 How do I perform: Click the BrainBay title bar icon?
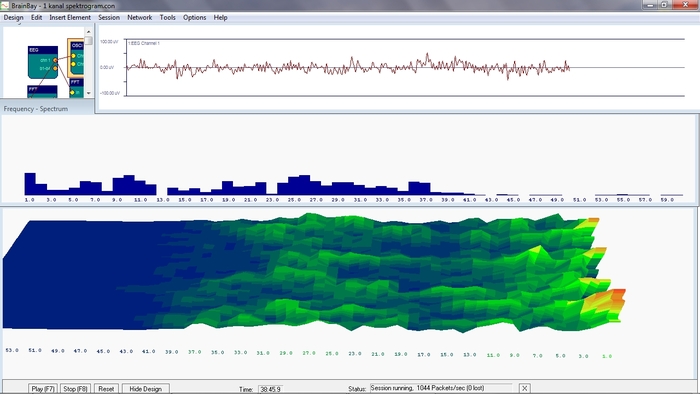(x=5, y=5)
